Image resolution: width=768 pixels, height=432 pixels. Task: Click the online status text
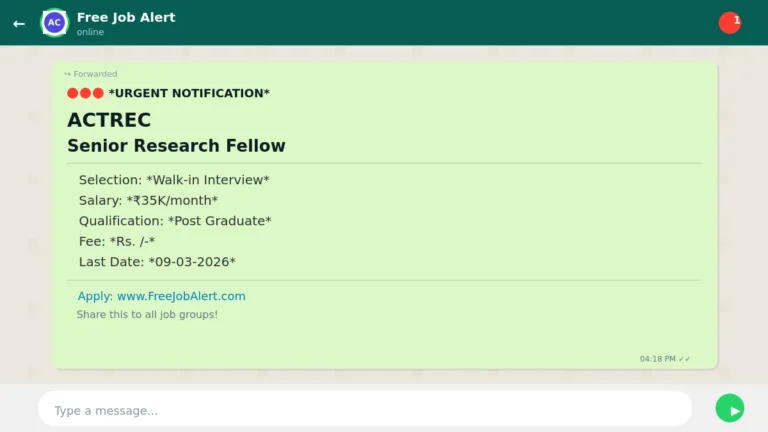click(x=90, y=32)
